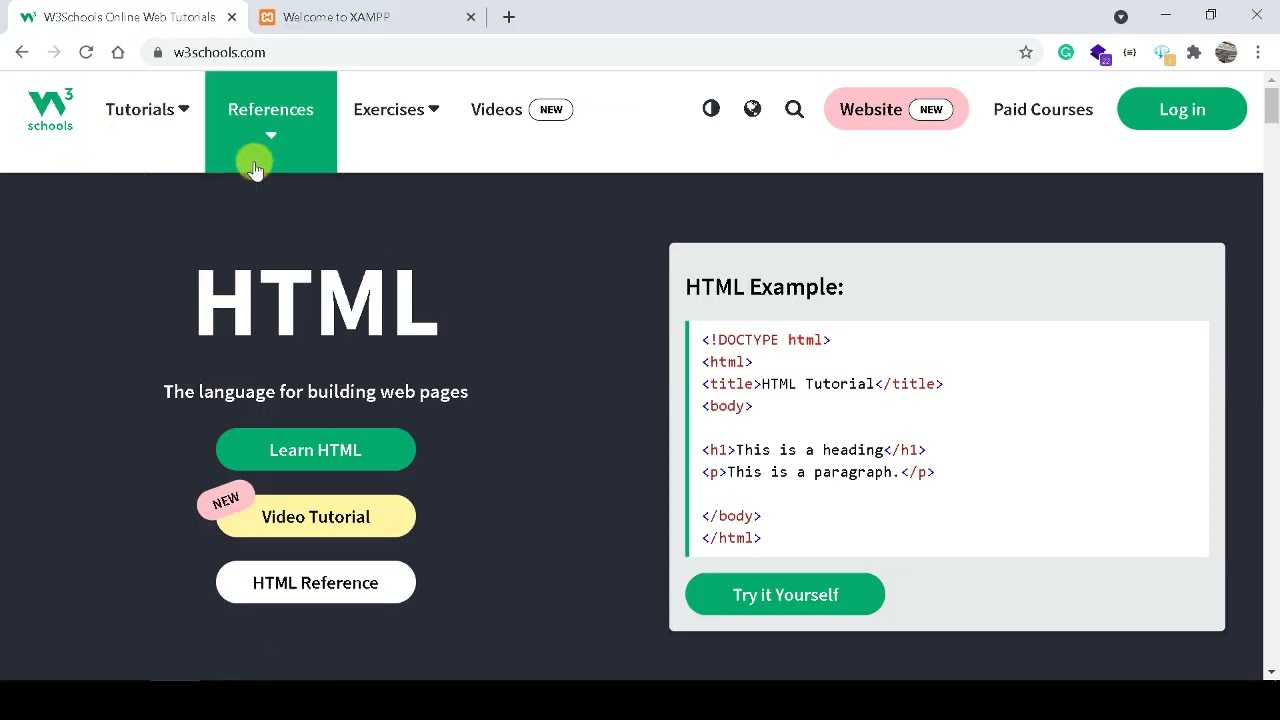Toggle dark mode contrast icon
Viewport: 1280px width, 720px height.
pos(711,109)
